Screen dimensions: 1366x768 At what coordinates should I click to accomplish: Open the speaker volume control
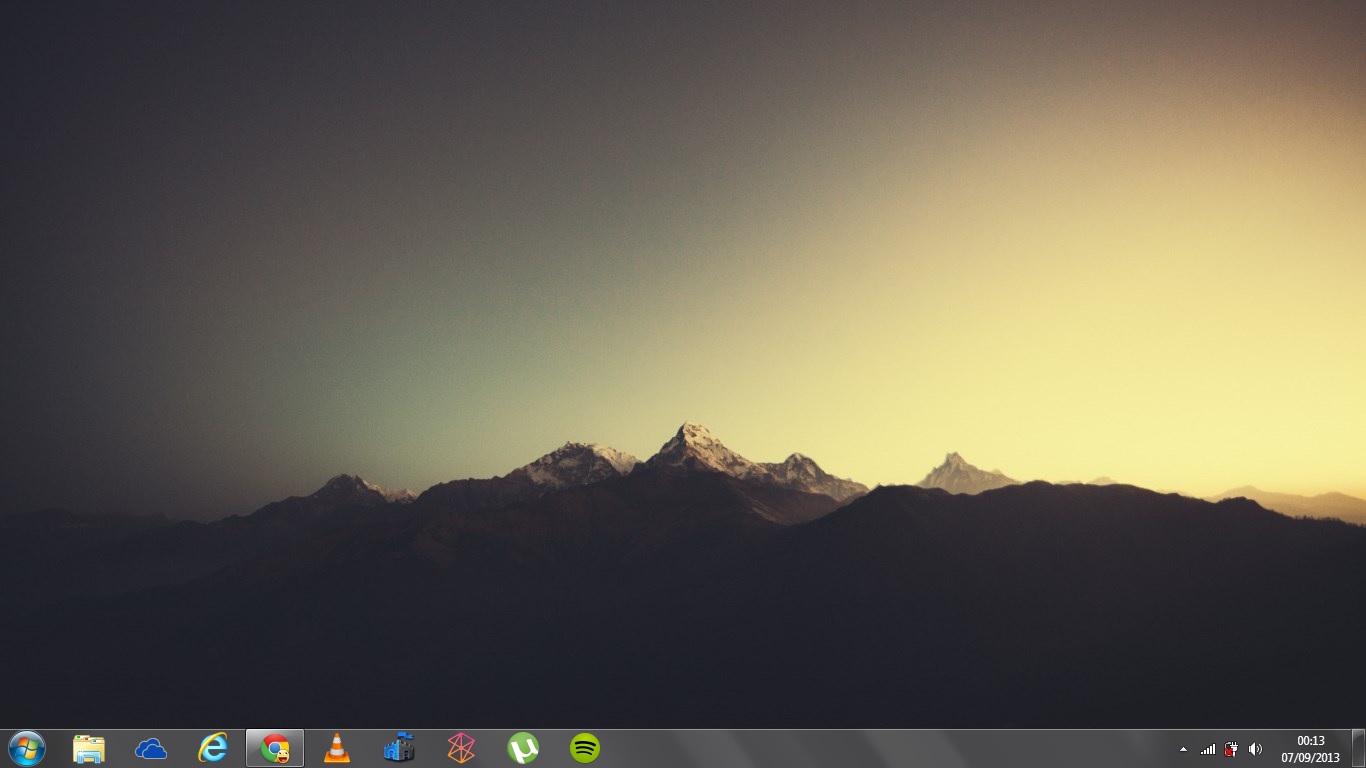click(1255, 749)
